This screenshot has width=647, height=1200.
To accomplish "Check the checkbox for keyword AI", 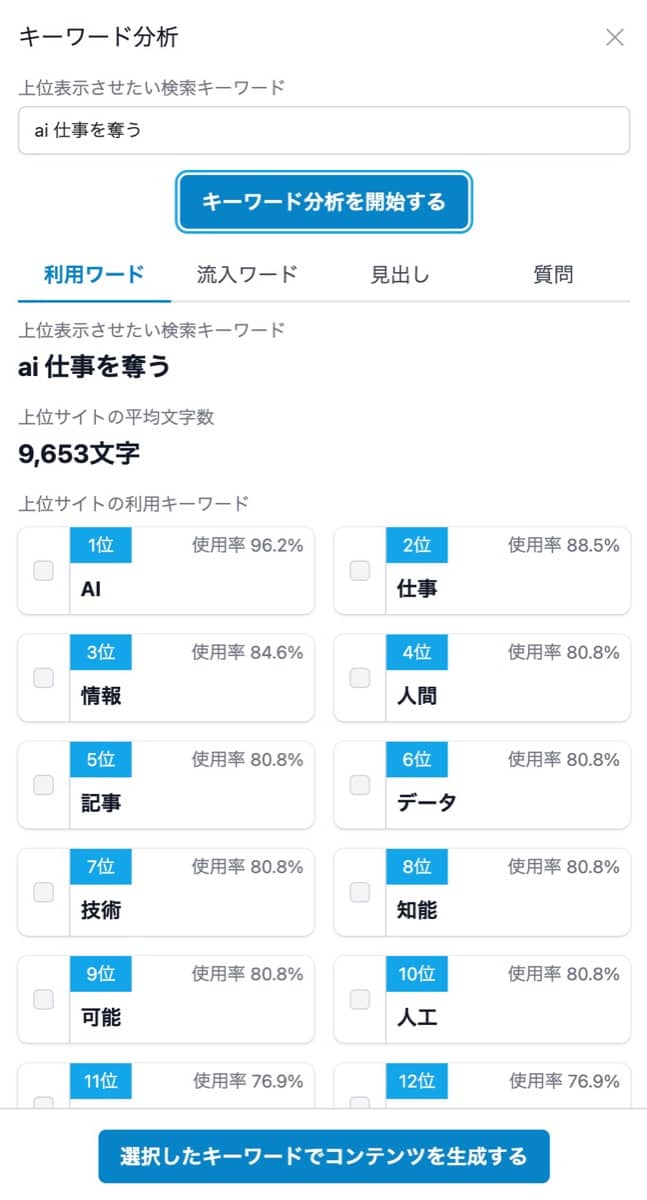I will (x=42, y=570).
